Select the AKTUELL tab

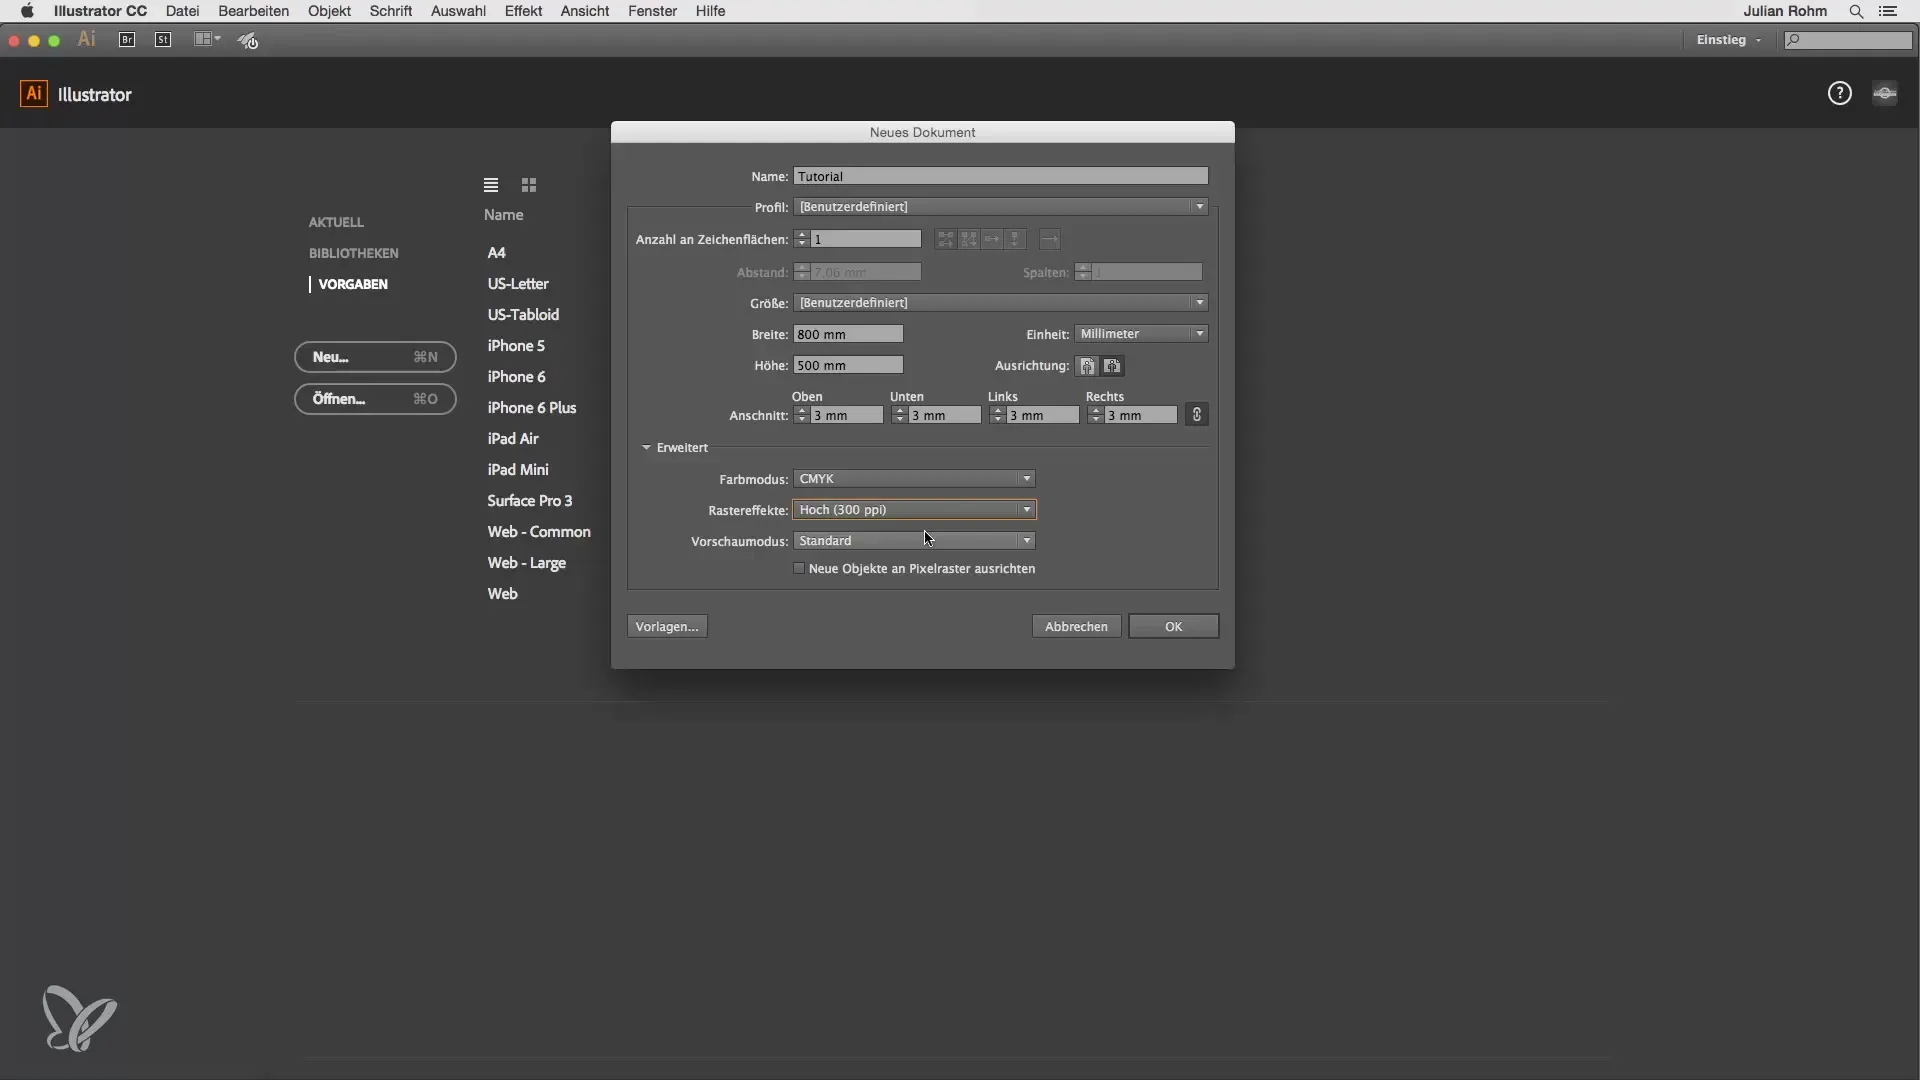click(x=336, y=222)
